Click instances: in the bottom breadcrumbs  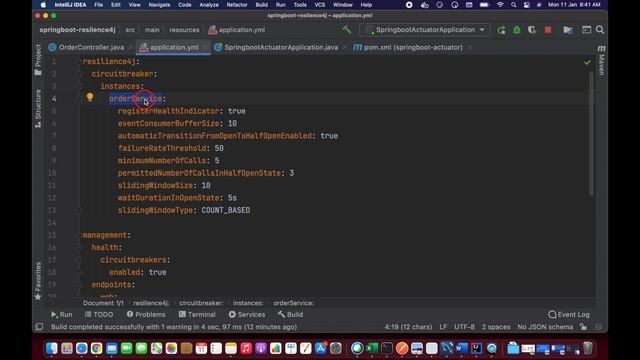tap(248, 303)
